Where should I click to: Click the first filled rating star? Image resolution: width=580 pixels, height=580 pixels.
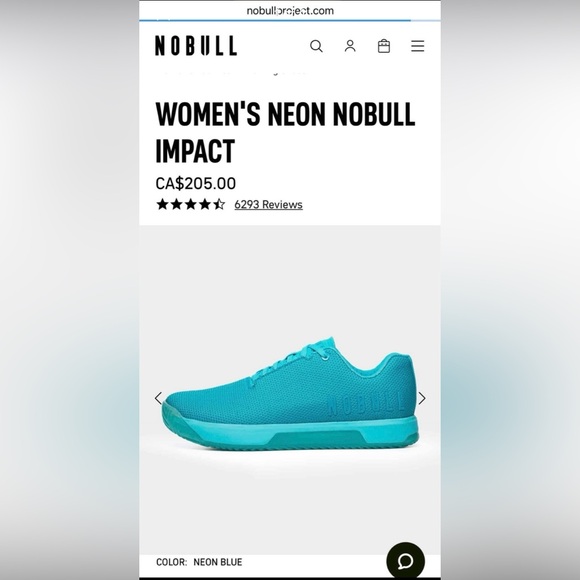point(162,204)
